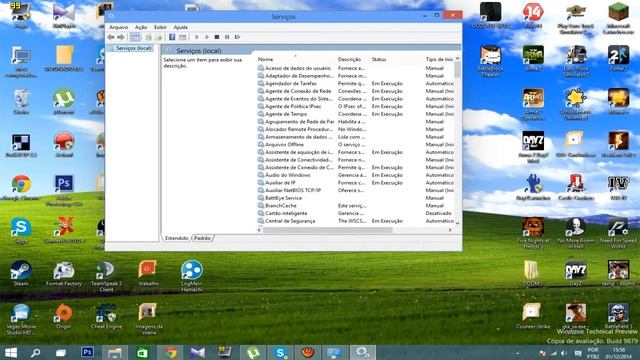Viewport: 640px width, 360px height.
Task: Open the Exibir menu
Action: 160,27
